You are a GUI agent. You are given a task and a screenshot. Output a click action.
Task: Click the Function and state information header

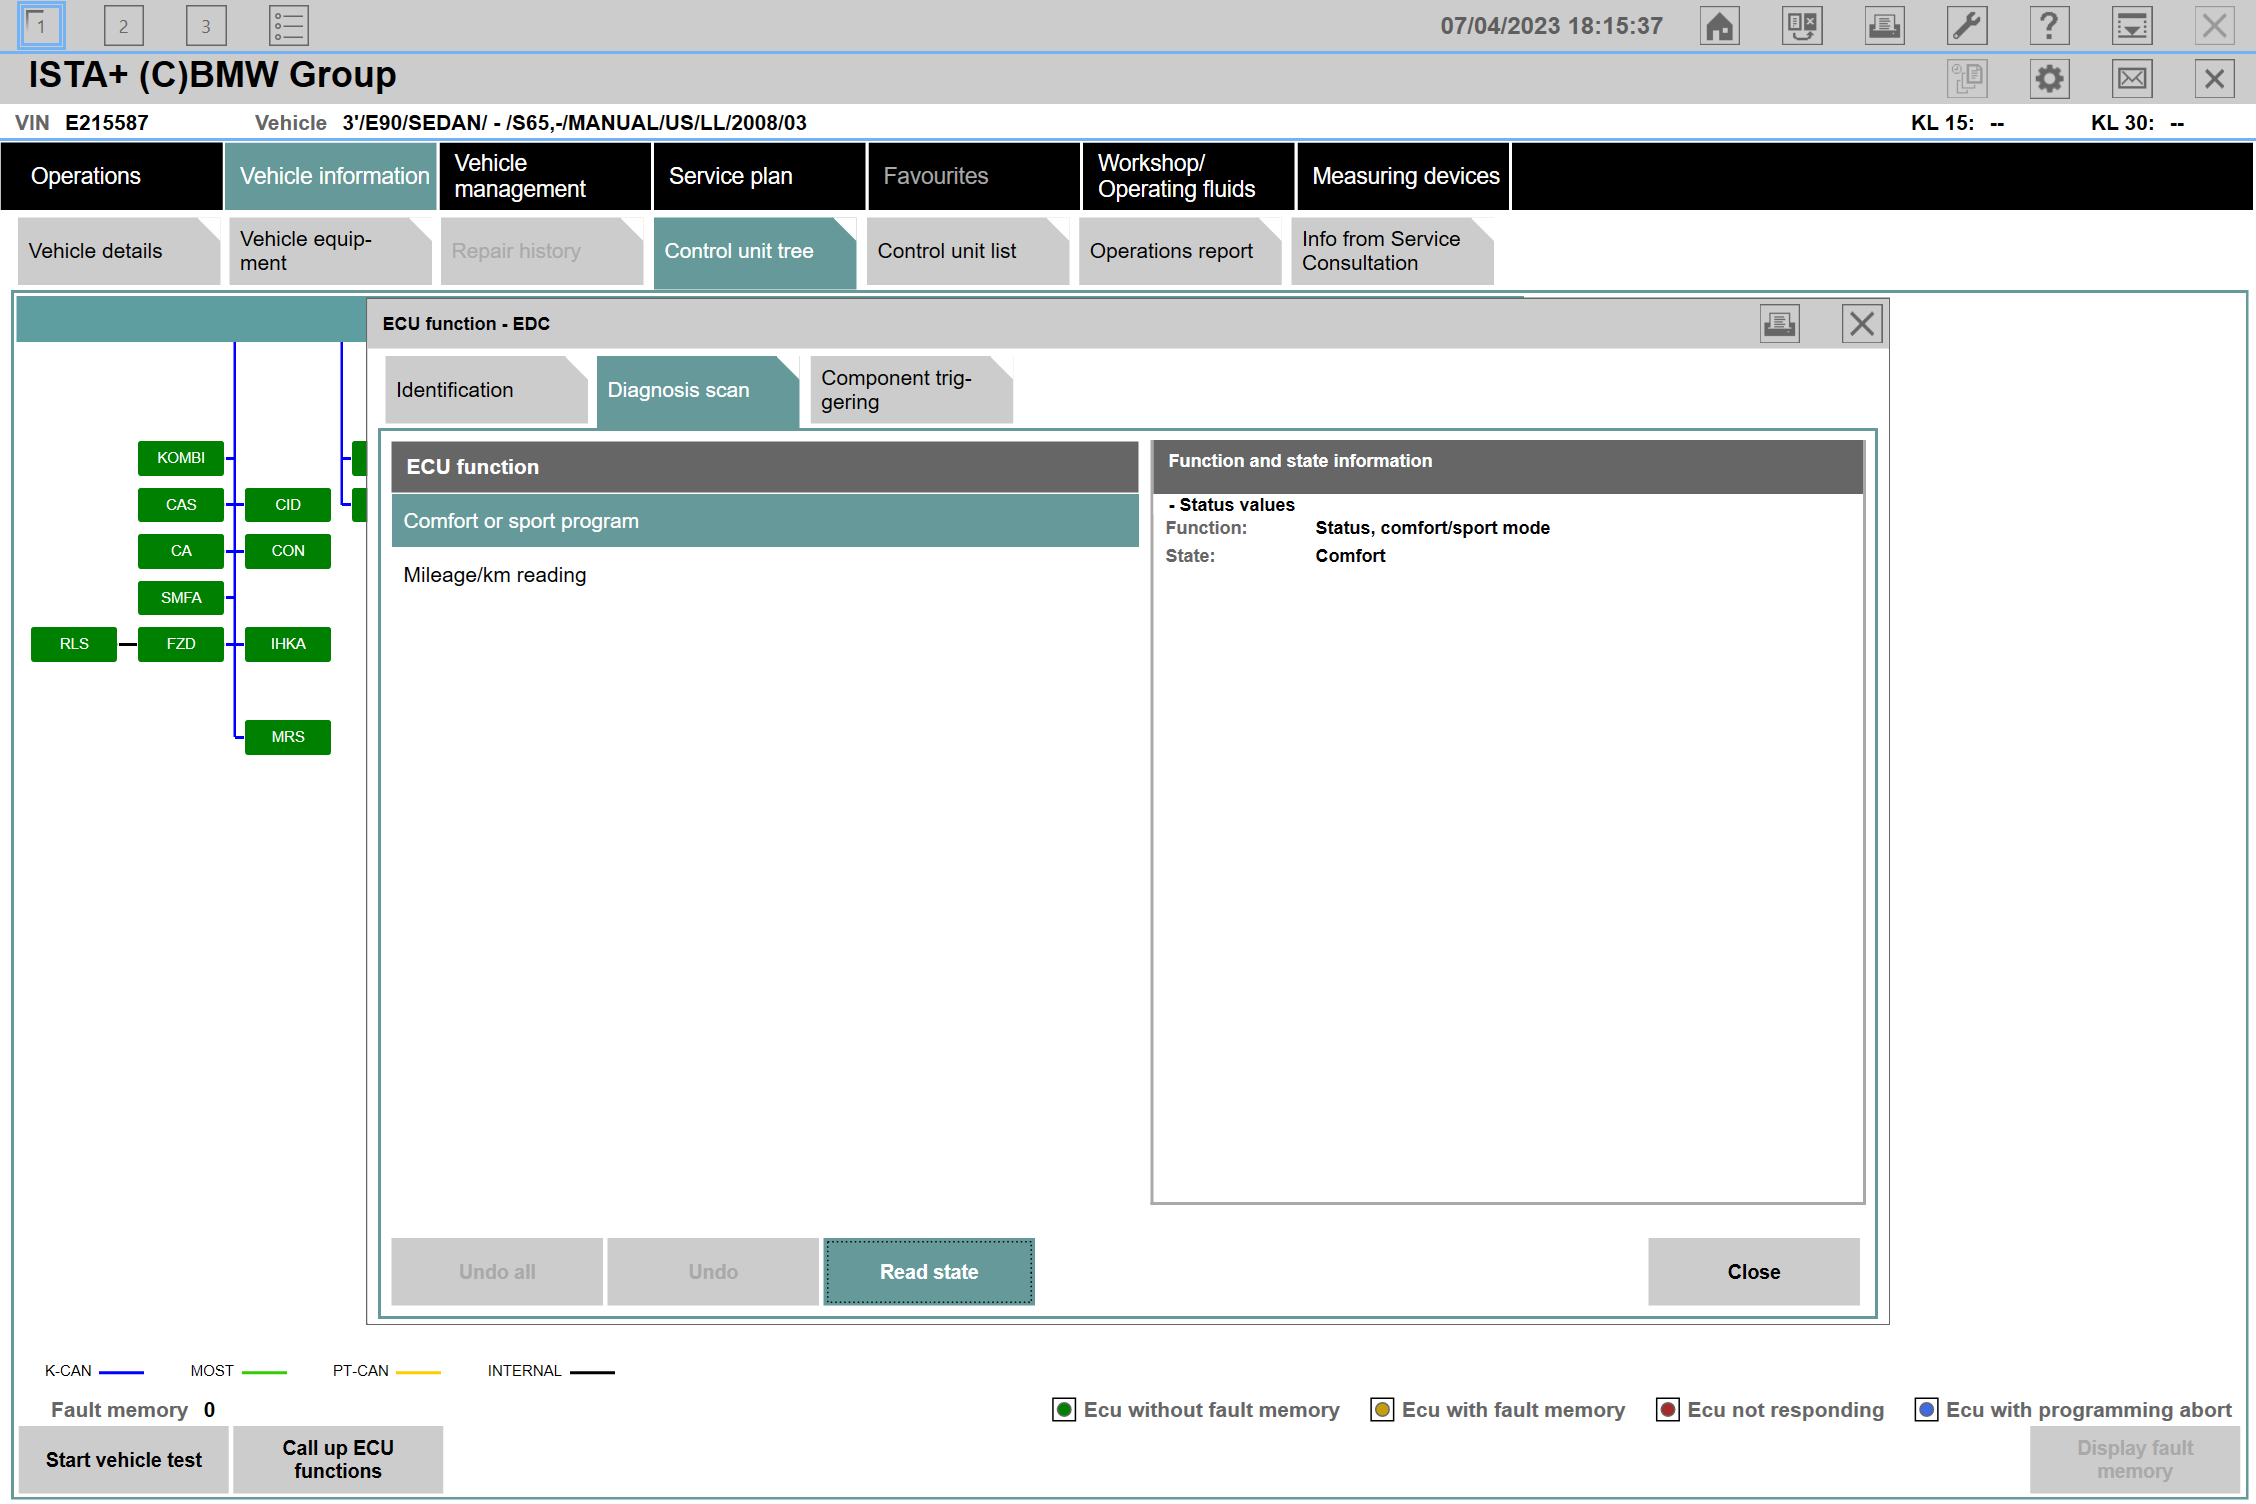tap(1508, 467)
